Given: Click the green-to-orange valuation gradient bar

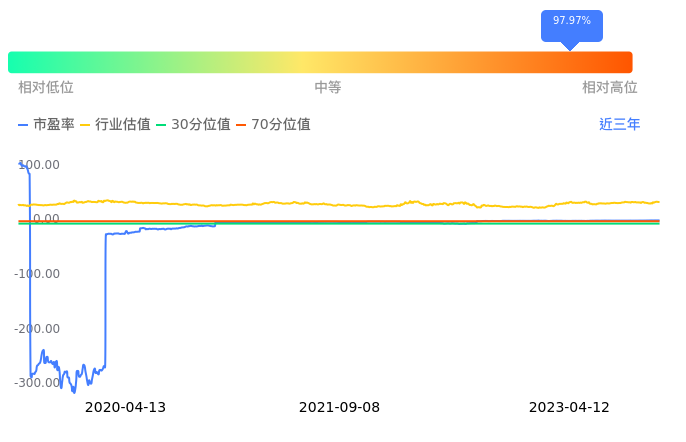Looking at the screenshot, I should click(x=320, y=62).
